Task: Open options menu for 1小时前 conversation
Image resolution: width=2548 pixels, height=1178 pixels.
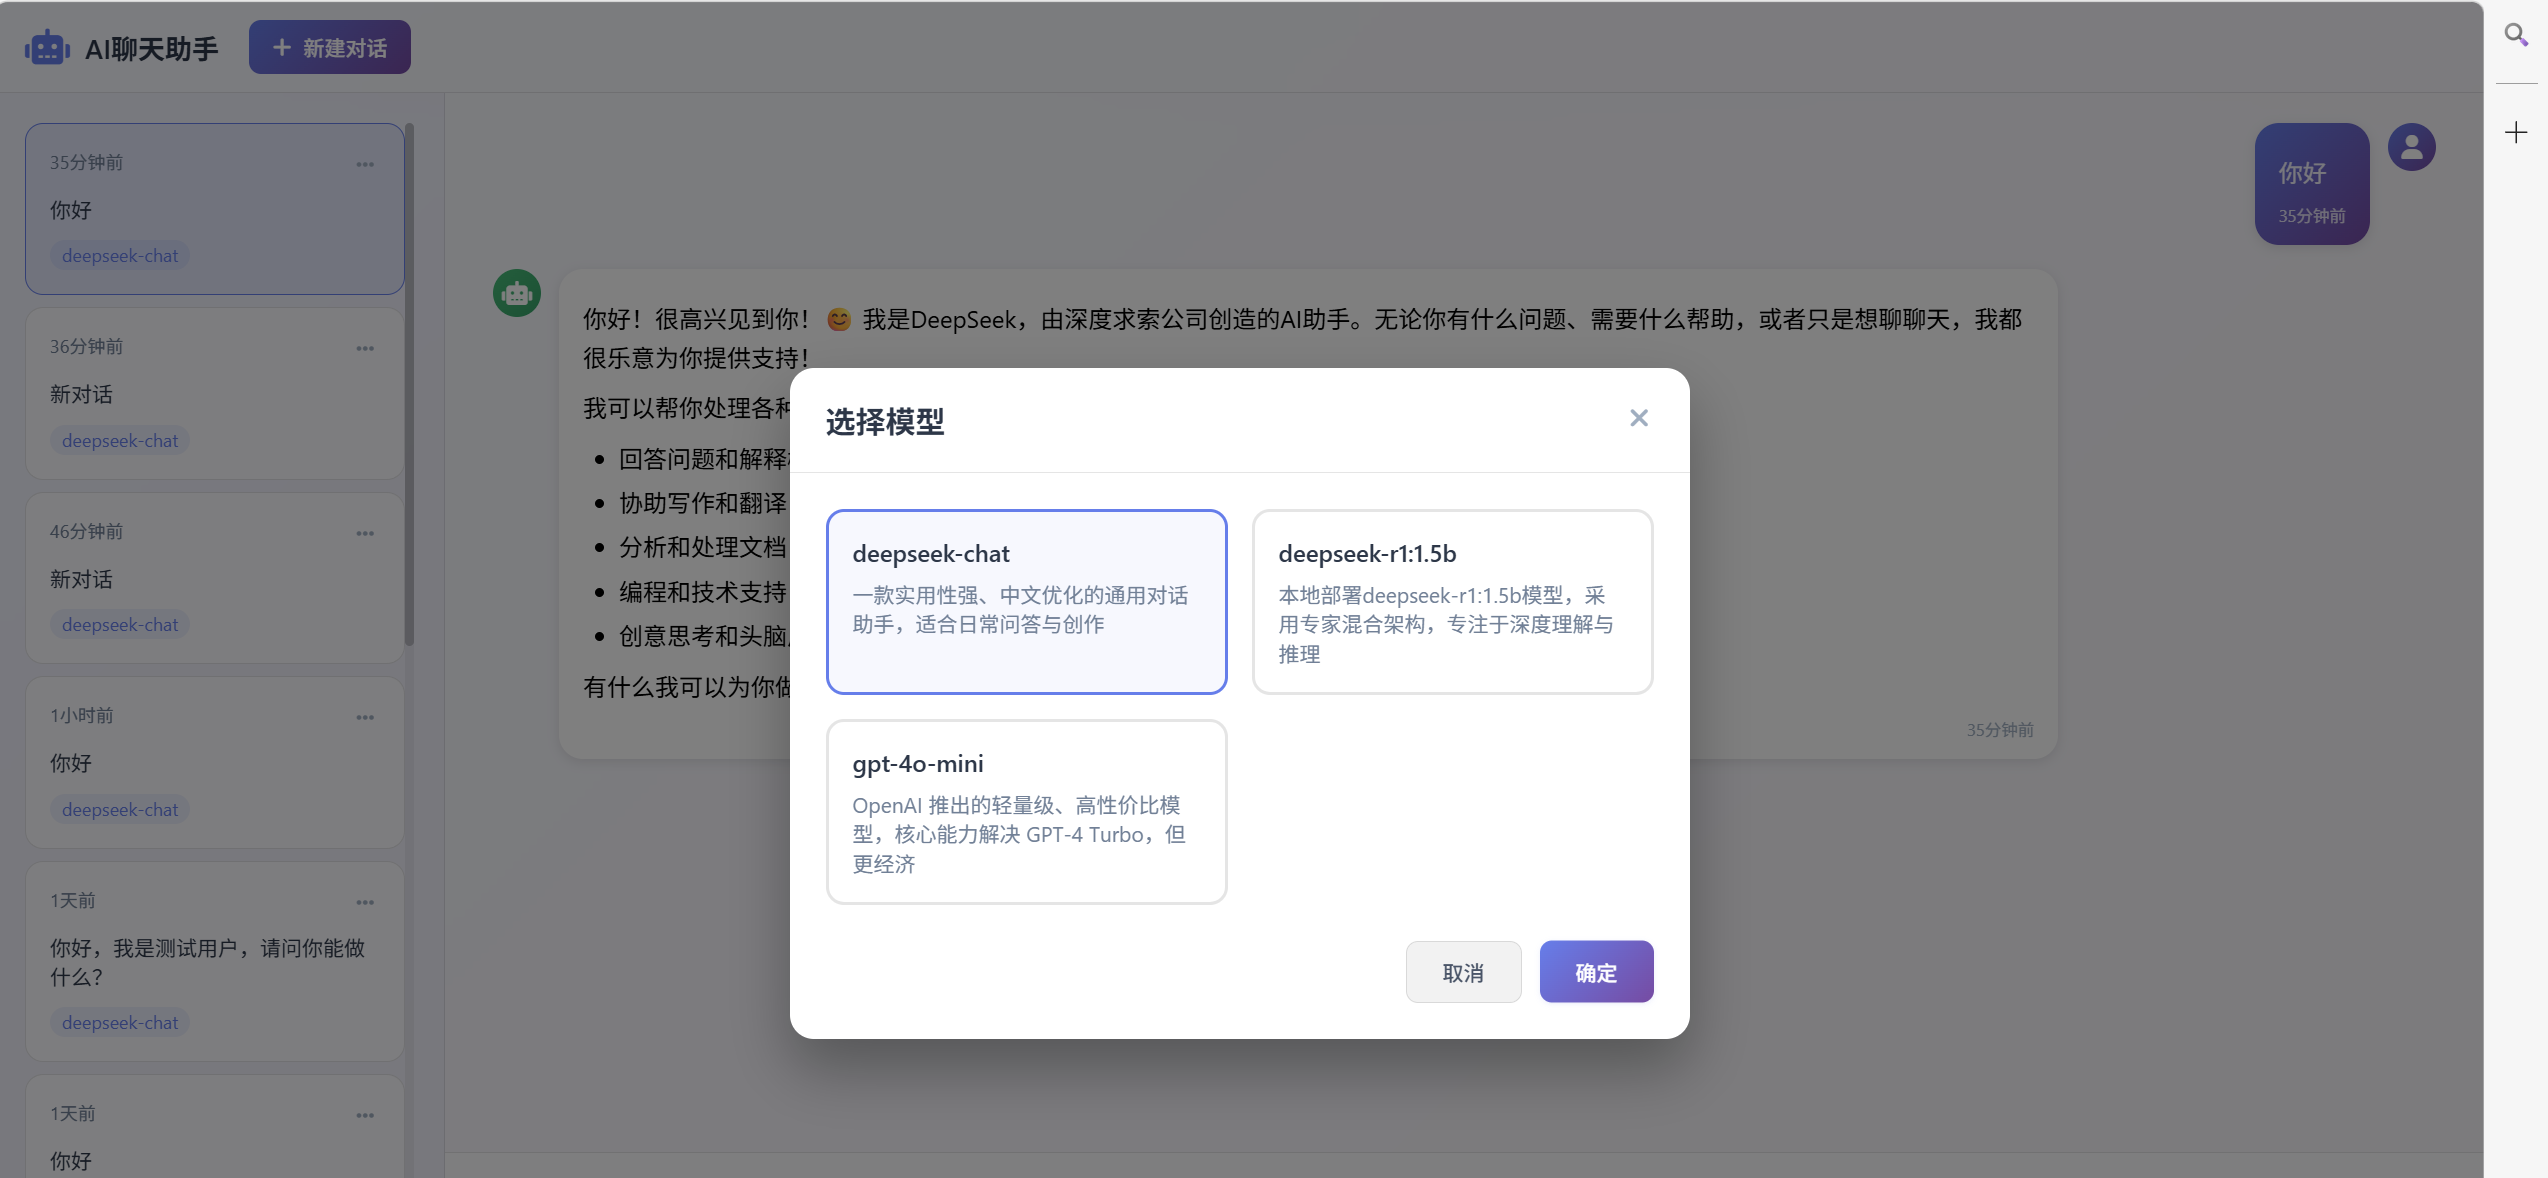Action: (x=365, y=717)
